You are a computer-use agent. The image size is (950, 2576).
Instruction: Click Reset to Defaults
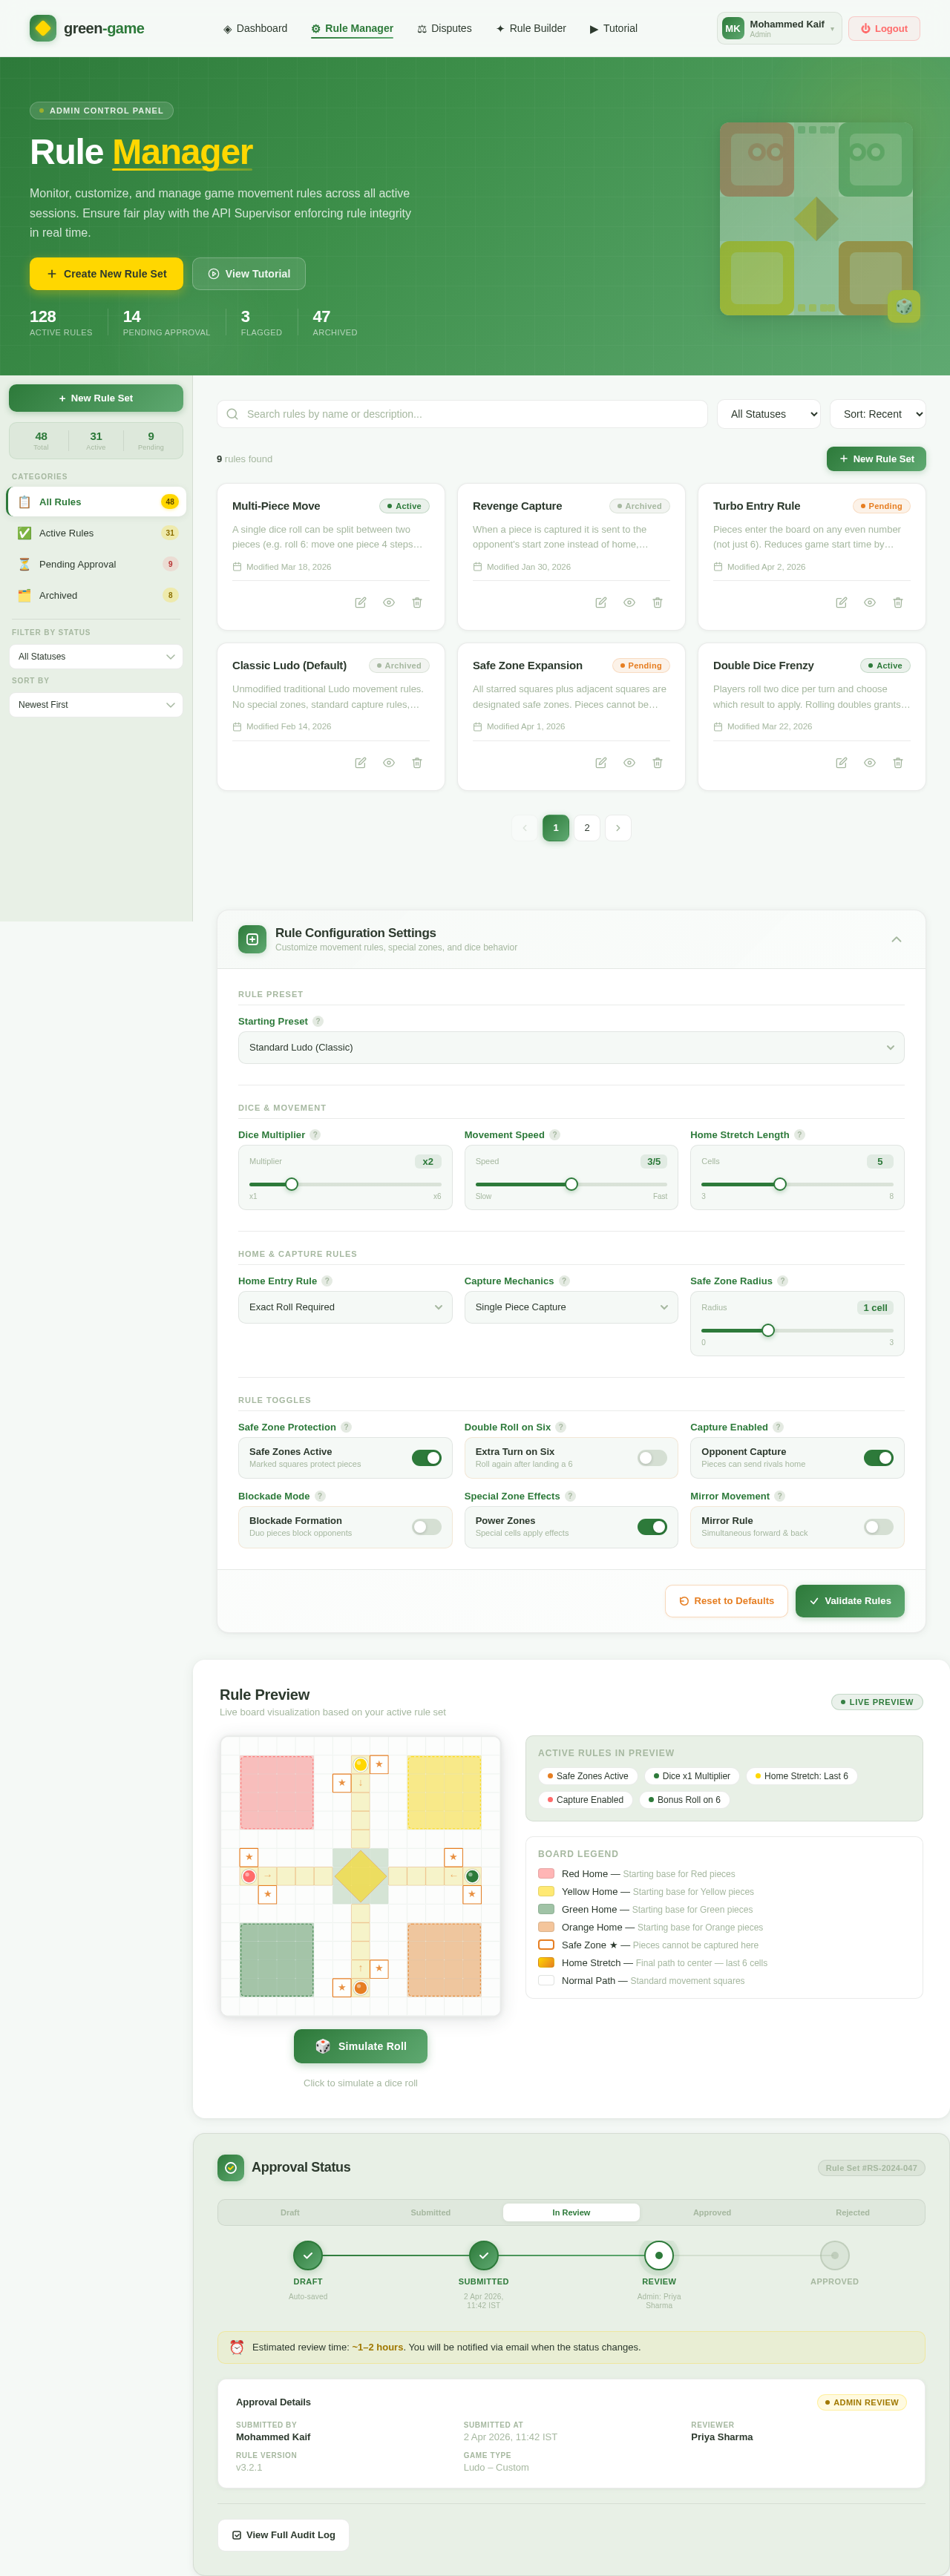point(726,1601)
